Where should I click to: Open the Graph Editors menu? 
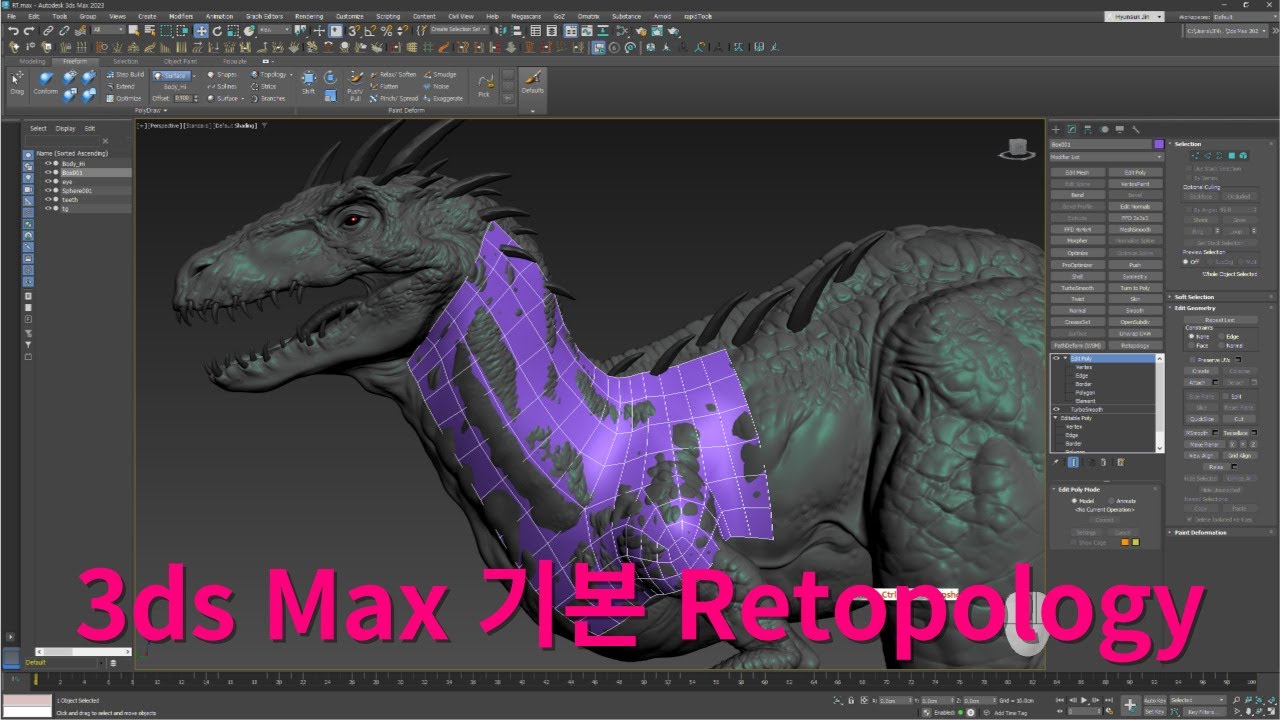coord(264,17)
